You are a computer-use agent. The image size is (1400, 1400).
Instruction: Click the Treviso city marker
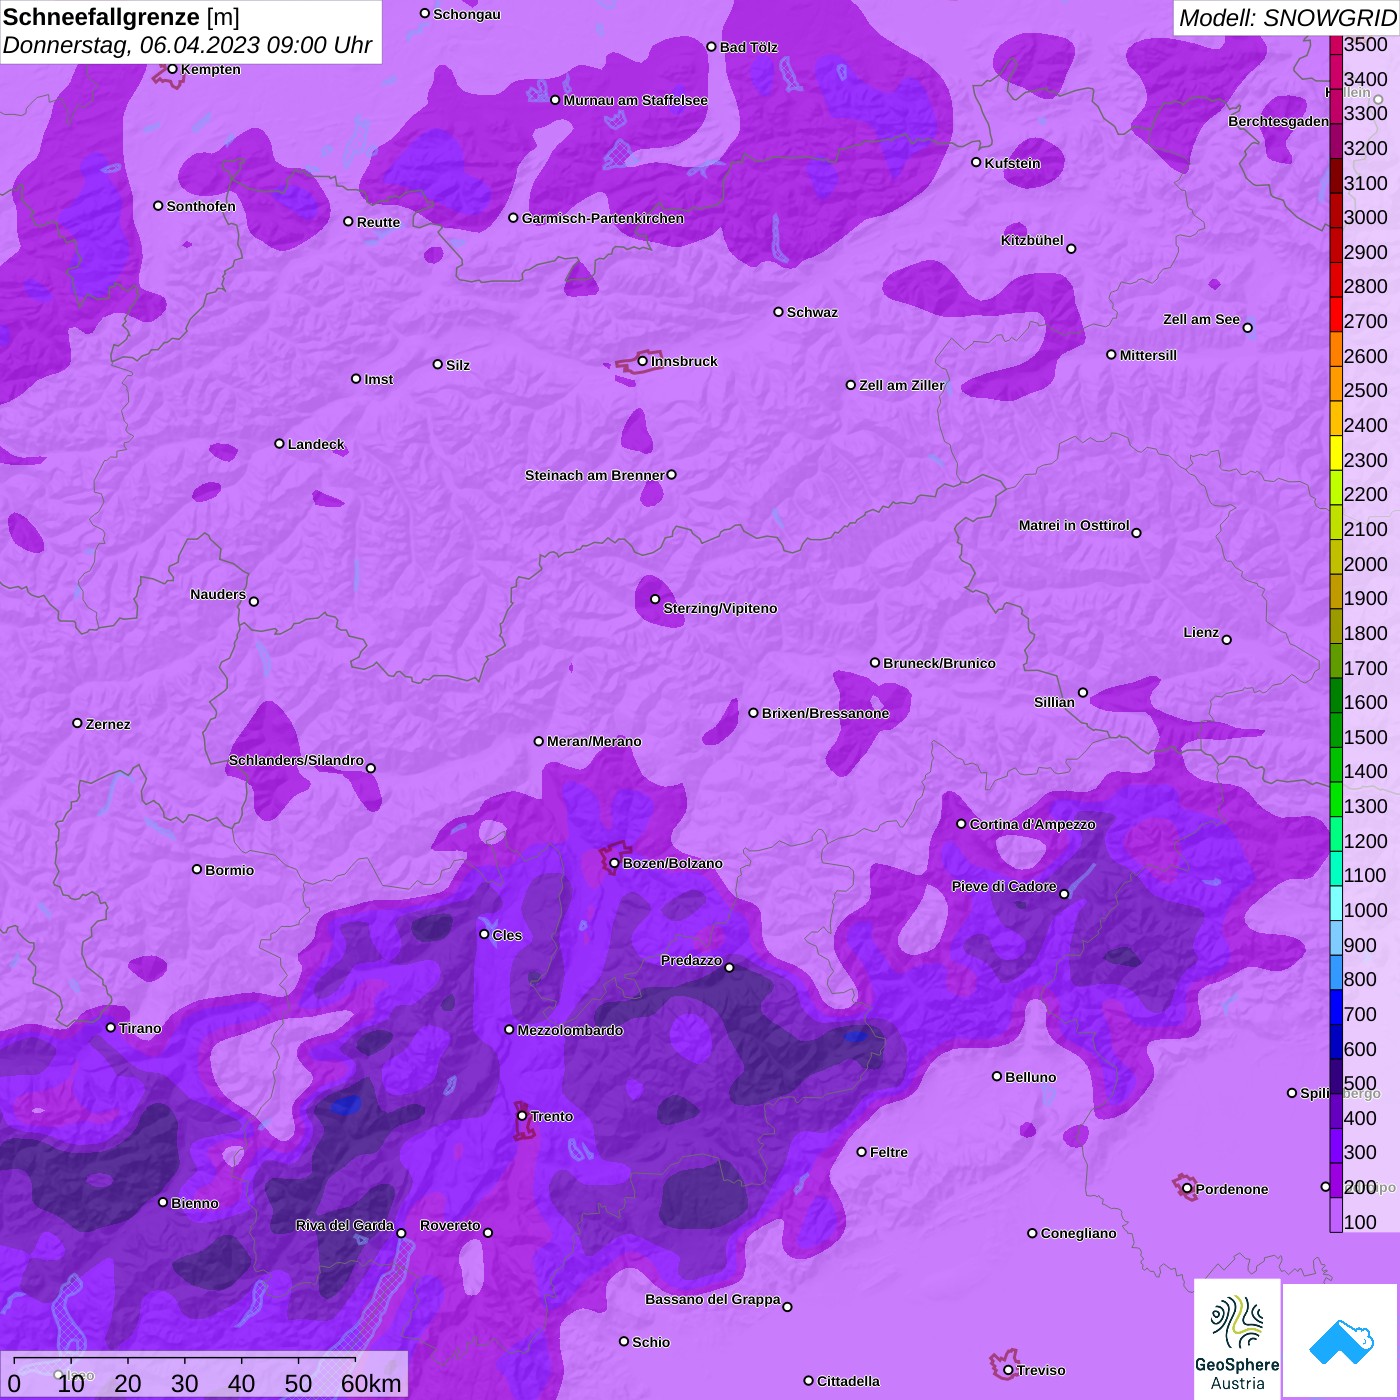(1008, 1370)
